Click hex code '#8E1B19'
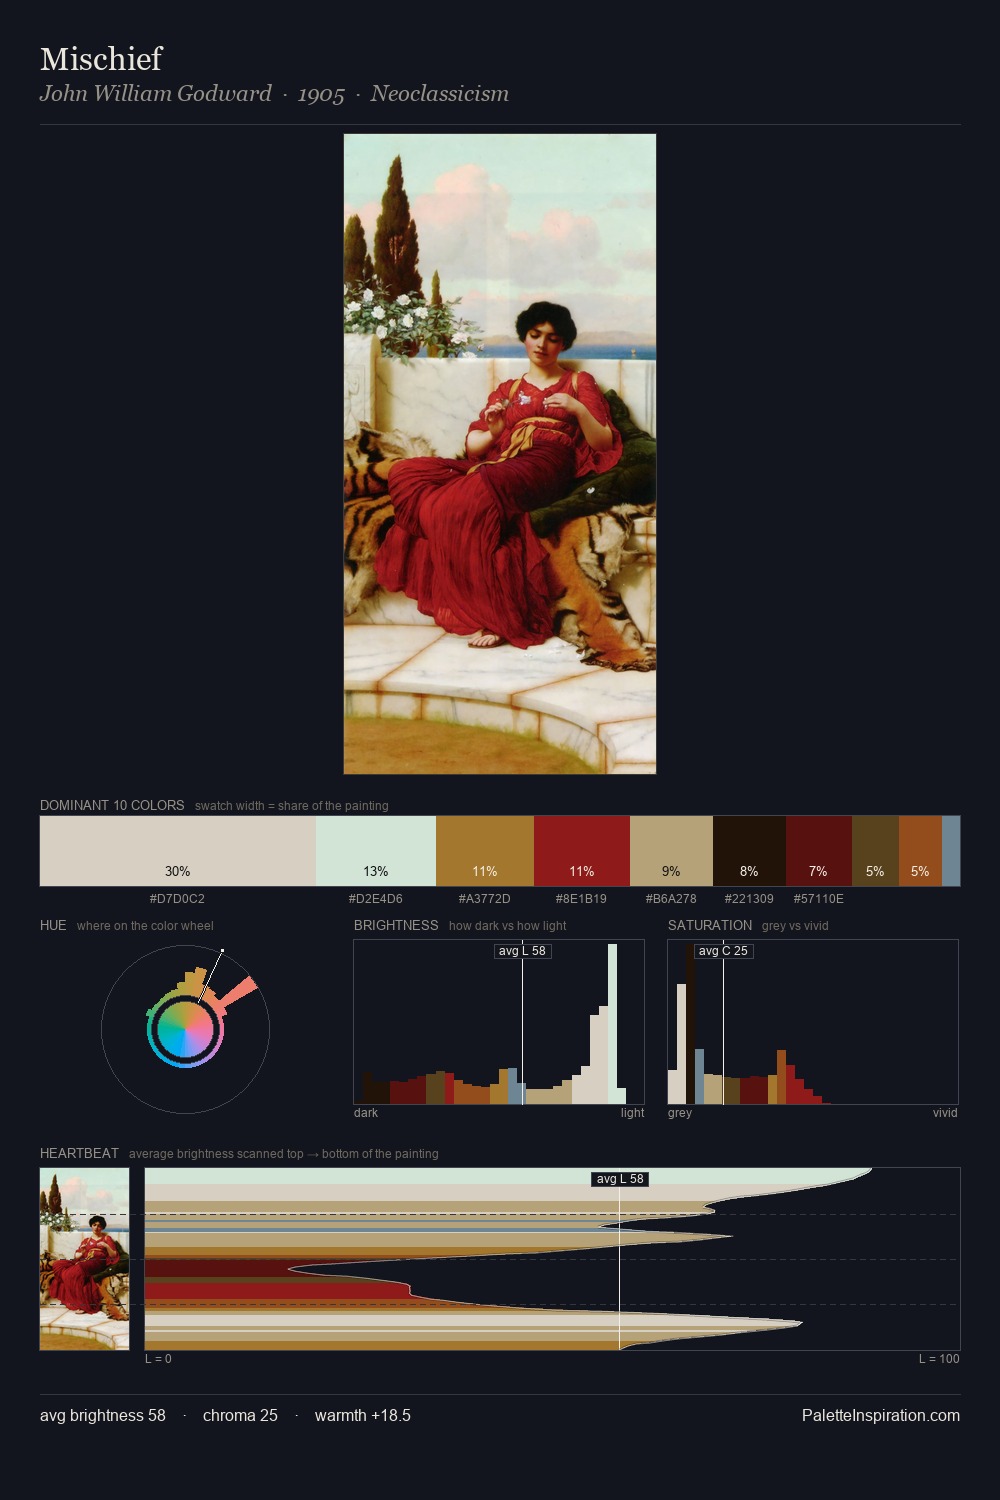Image resolution: width=1000 pixels, height=1500 pixels. pyautogui.click(x=581, y=899)
